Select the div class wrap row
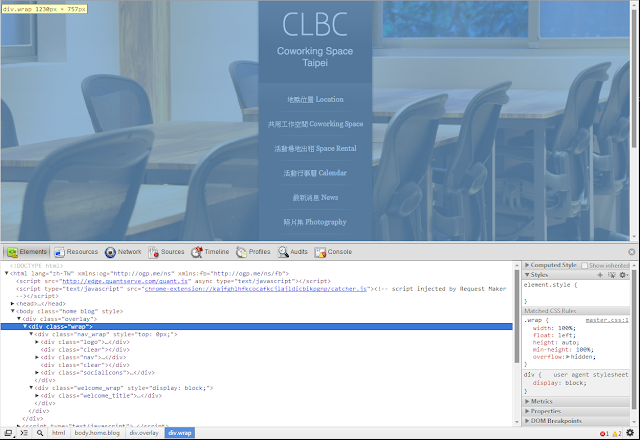Screen dimensions: 640x440 pos(257,327)
